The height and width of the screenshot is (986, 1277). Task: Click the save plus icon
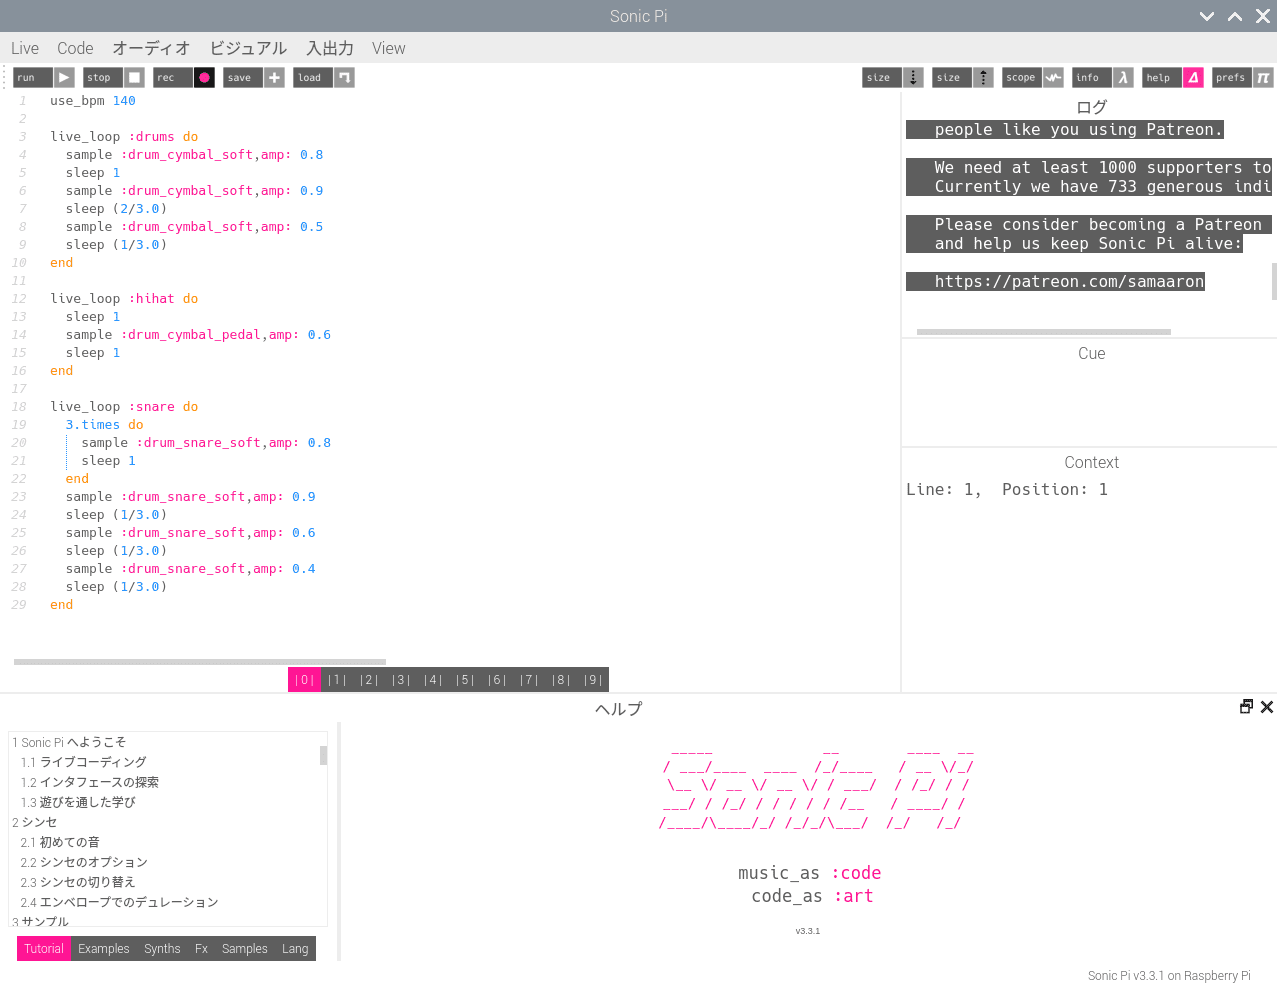275,78
